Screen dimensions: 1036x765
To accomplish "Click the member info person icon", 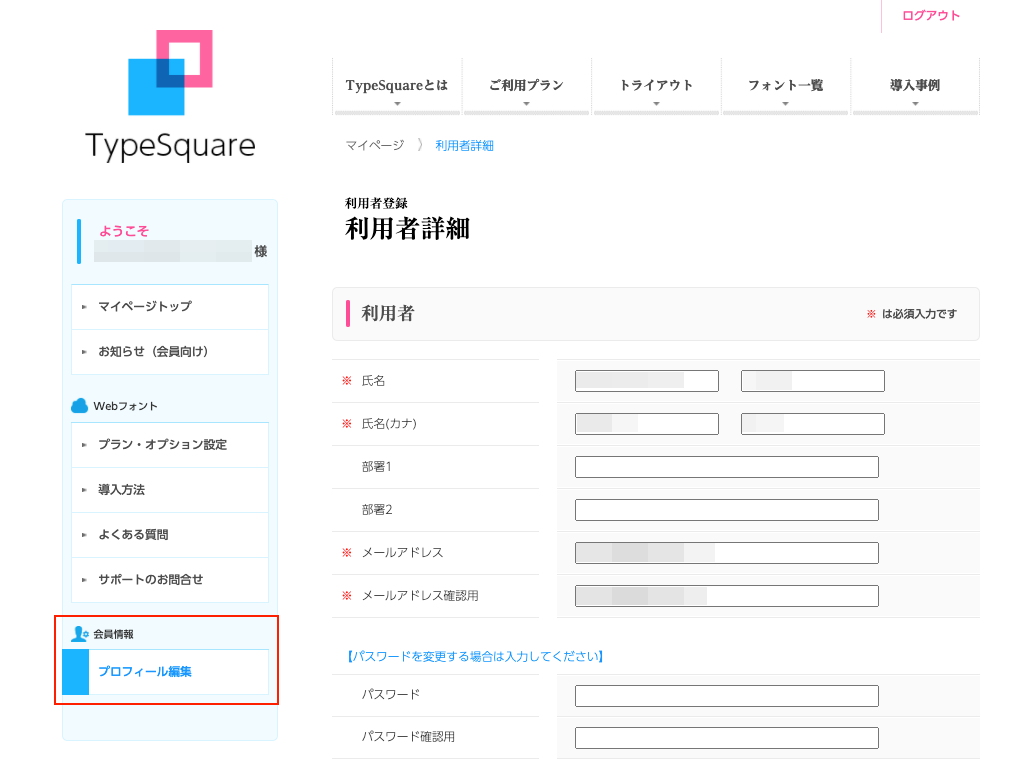I will (80, 634).
